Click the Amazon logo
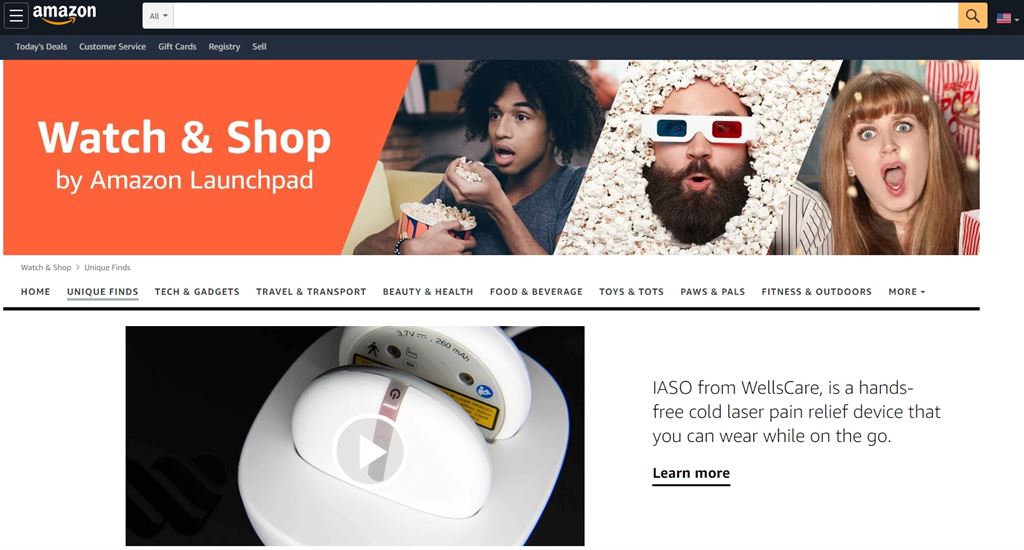This screenshot has width=1024, height=550. click(x=64, y=14)
